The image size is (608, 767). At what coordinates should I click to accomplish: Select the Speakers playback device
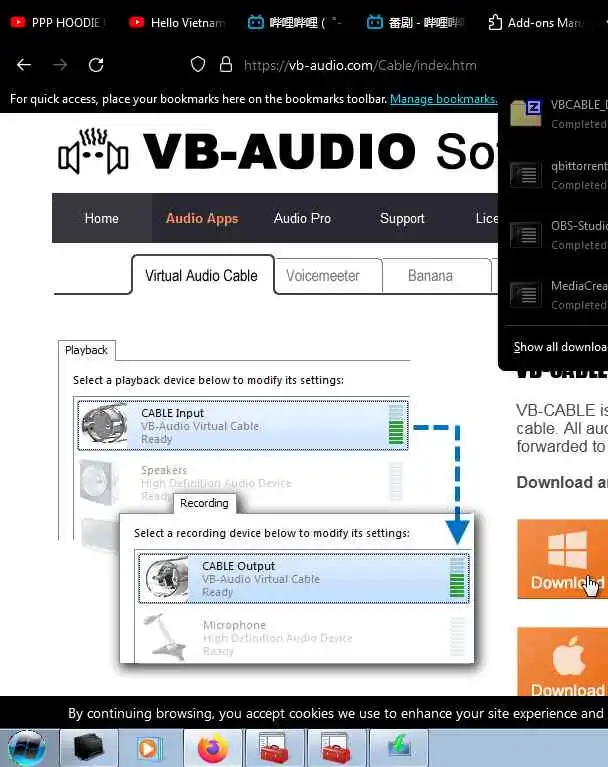click(243, 483)
